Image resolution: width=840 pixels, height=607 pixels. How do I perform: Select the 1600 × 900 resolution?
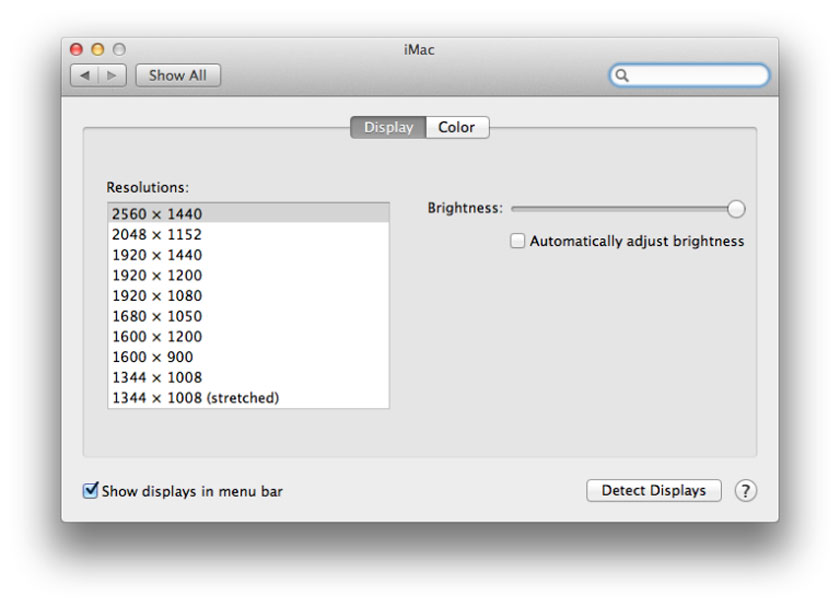pos(153,356)
